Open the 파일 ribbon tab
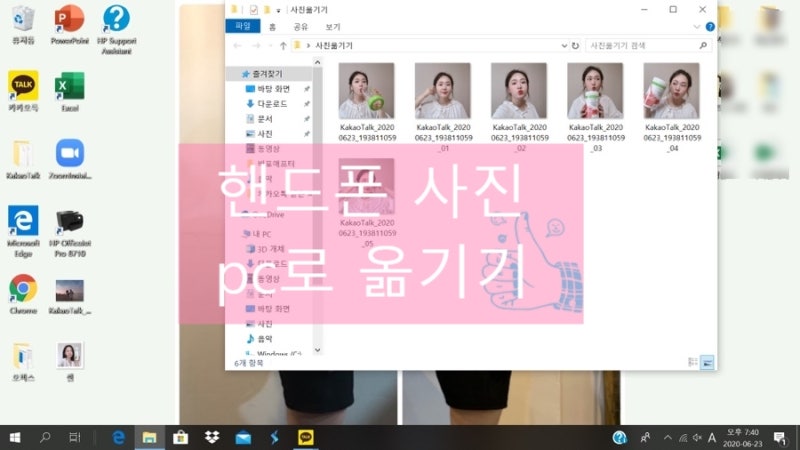This screenshot has width=800, height=450. pos(243,26)
